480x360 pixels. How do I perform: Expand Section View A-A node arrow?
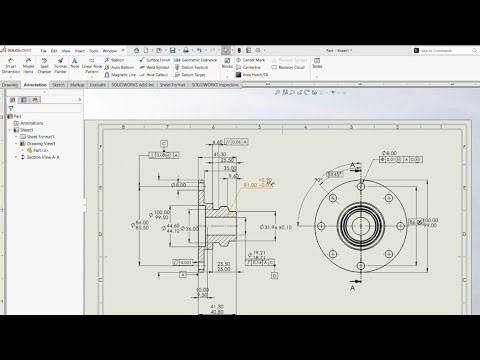16,157
